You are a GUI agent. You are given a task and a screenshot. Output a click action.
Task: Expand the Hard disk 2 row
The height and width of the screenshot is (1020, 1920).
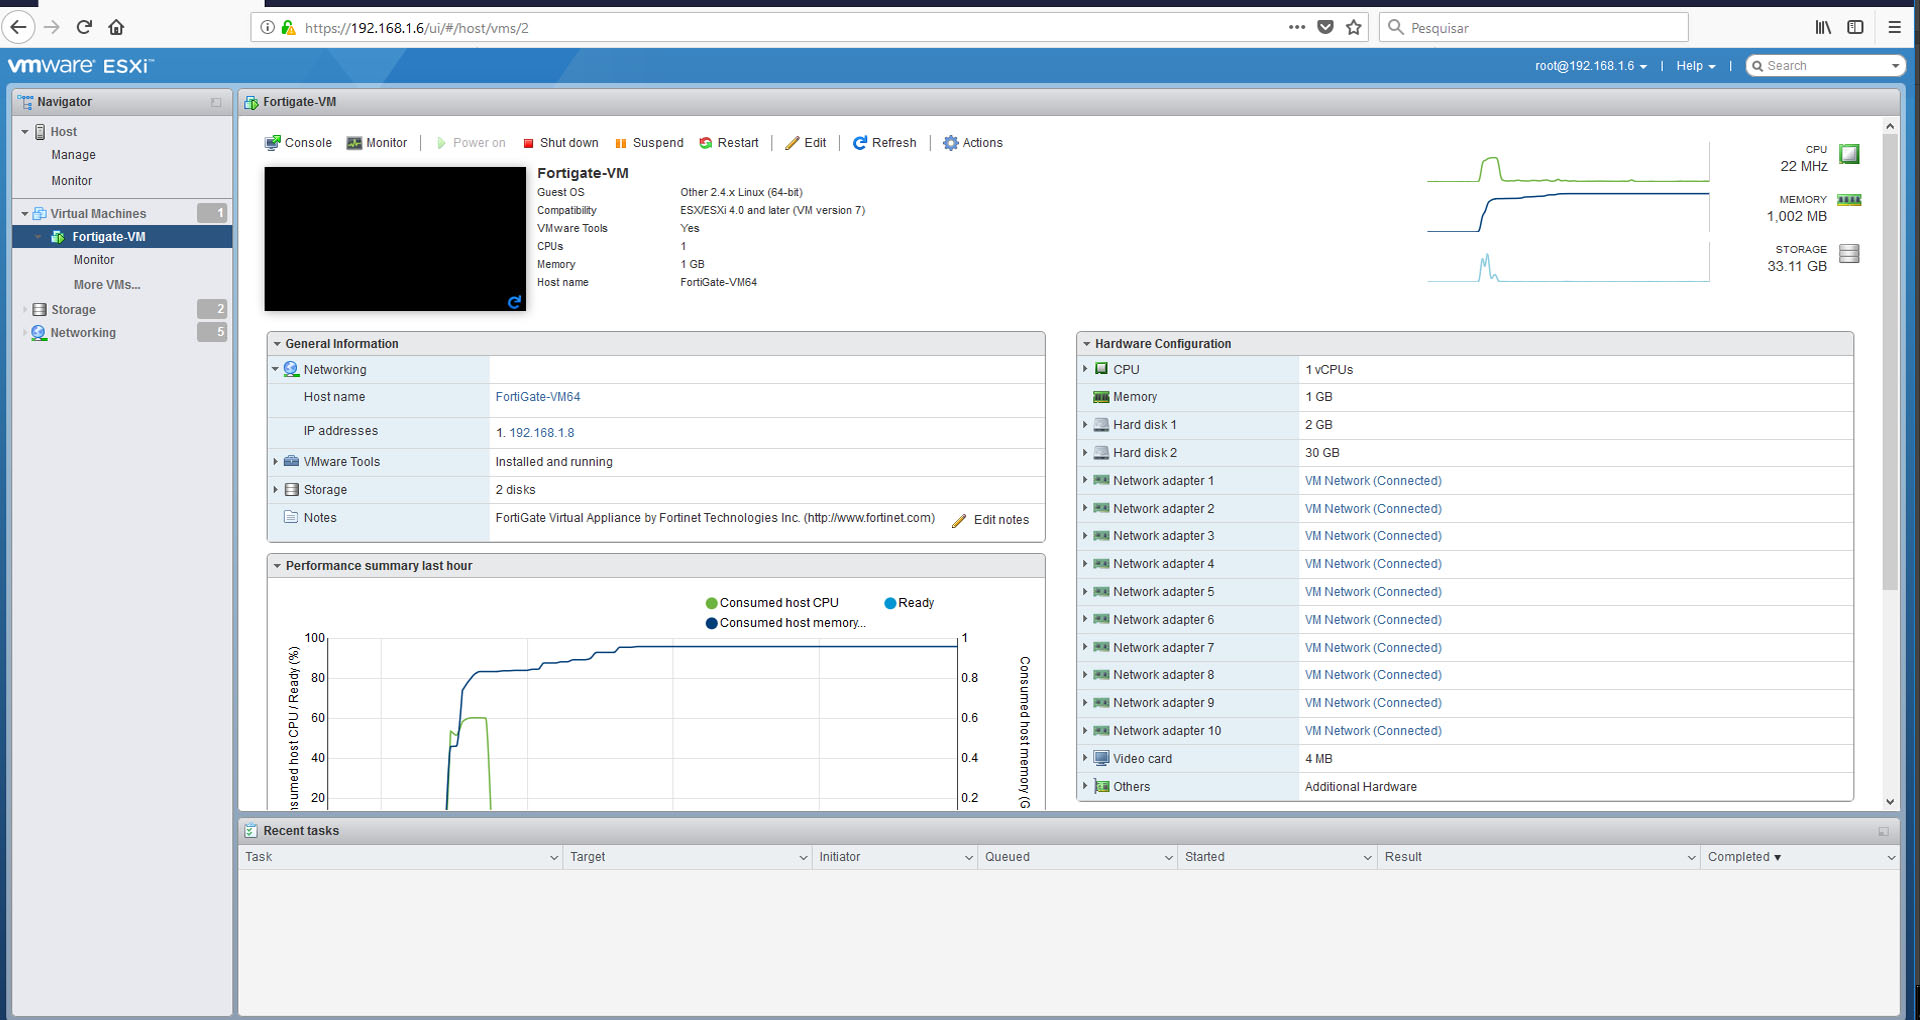(x=1084, y=453)
